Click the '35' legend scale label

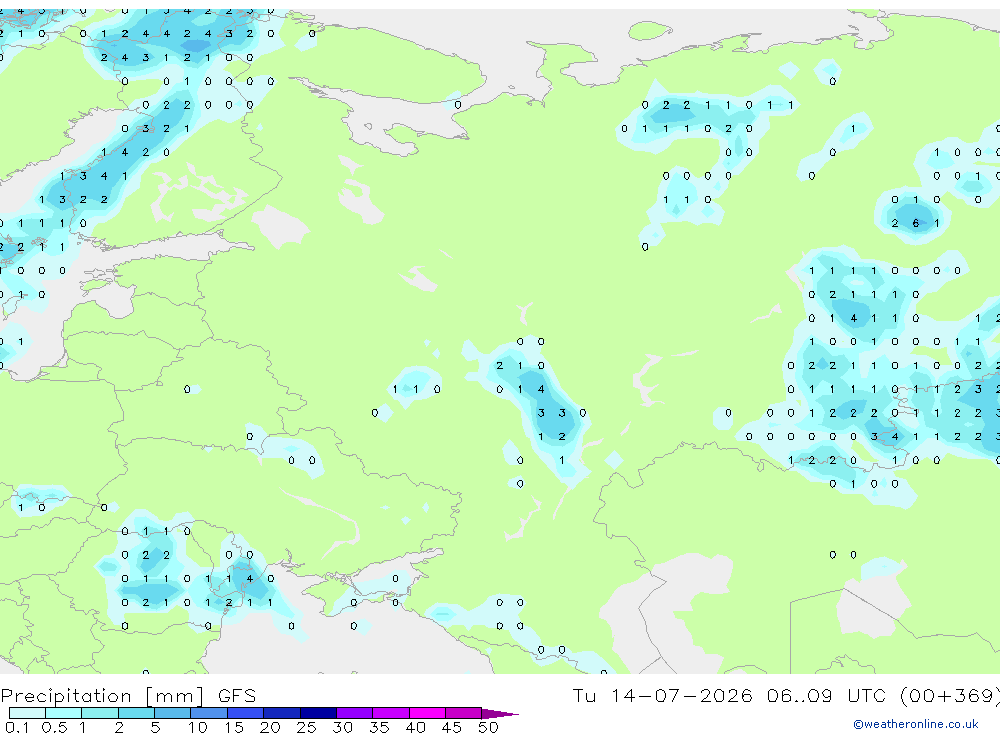[379, 727]
